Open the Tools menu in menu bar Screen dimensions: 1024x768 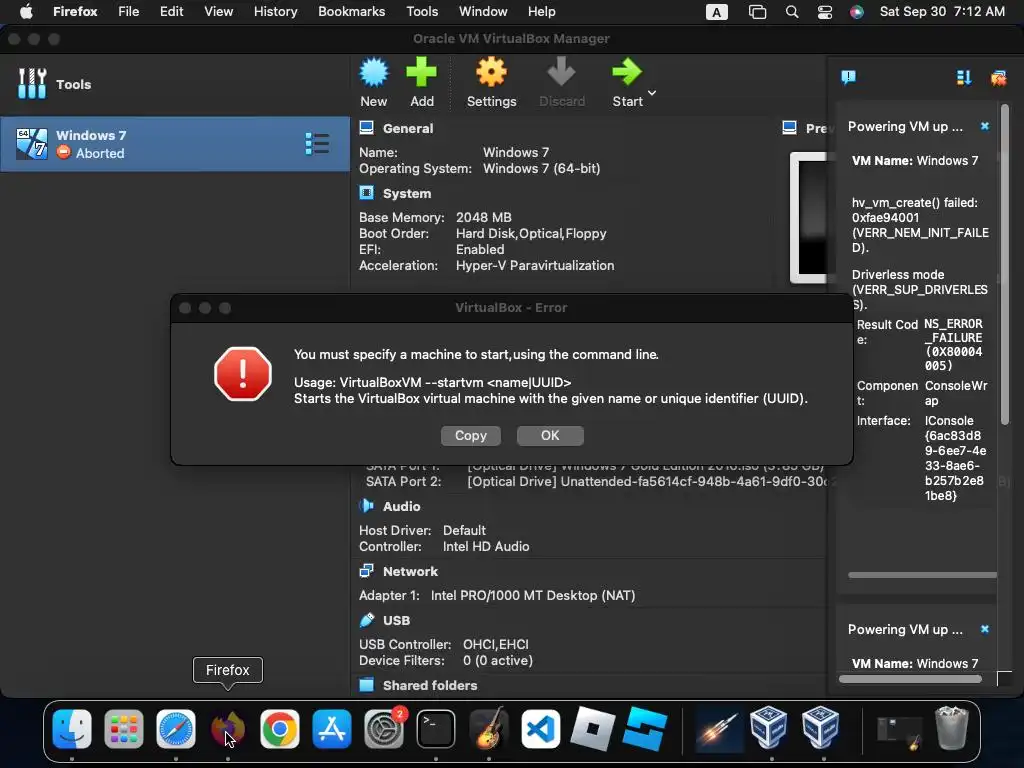pyautogui.click(x=422, y=12)
